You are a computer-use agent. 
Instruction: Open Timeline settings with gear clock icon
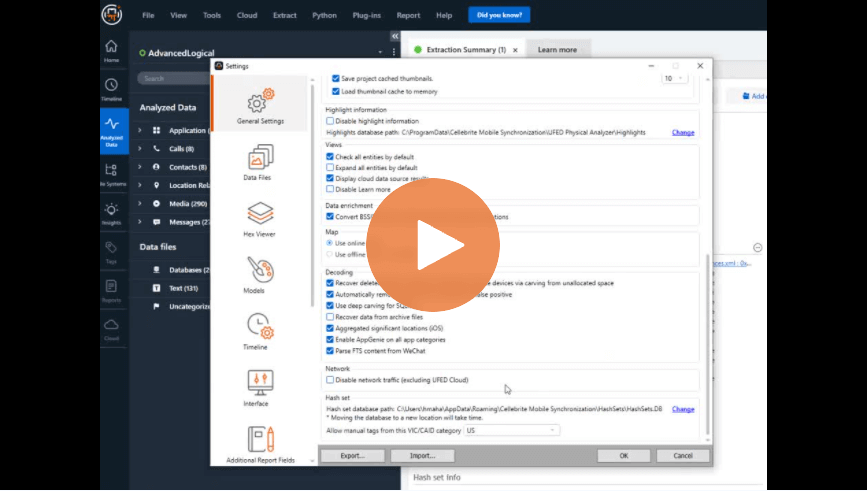(x=258, y=332)
